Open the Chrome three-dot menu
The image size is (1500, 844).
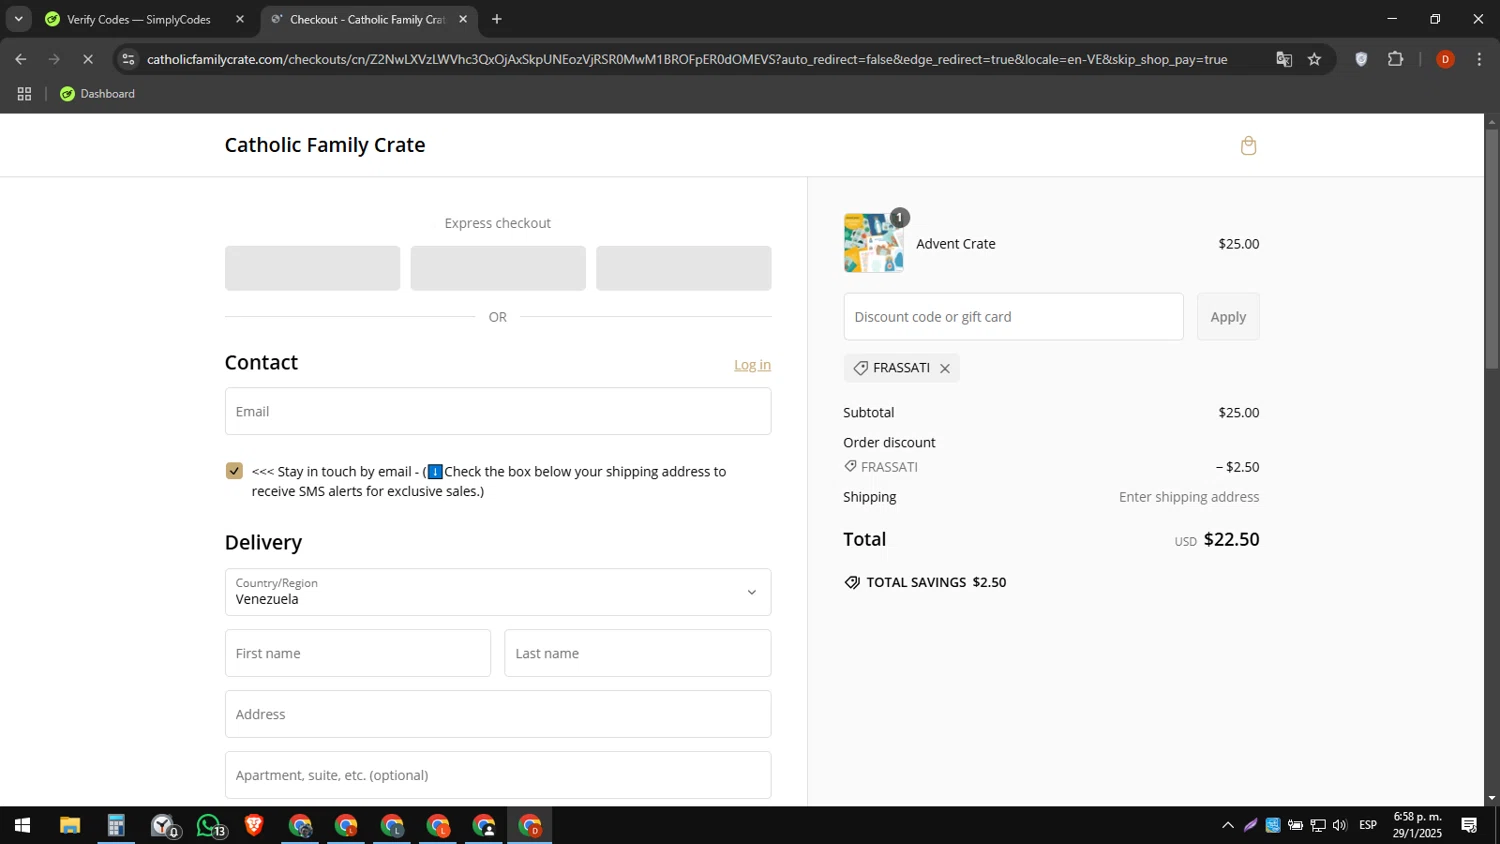tap(1480, 59)
